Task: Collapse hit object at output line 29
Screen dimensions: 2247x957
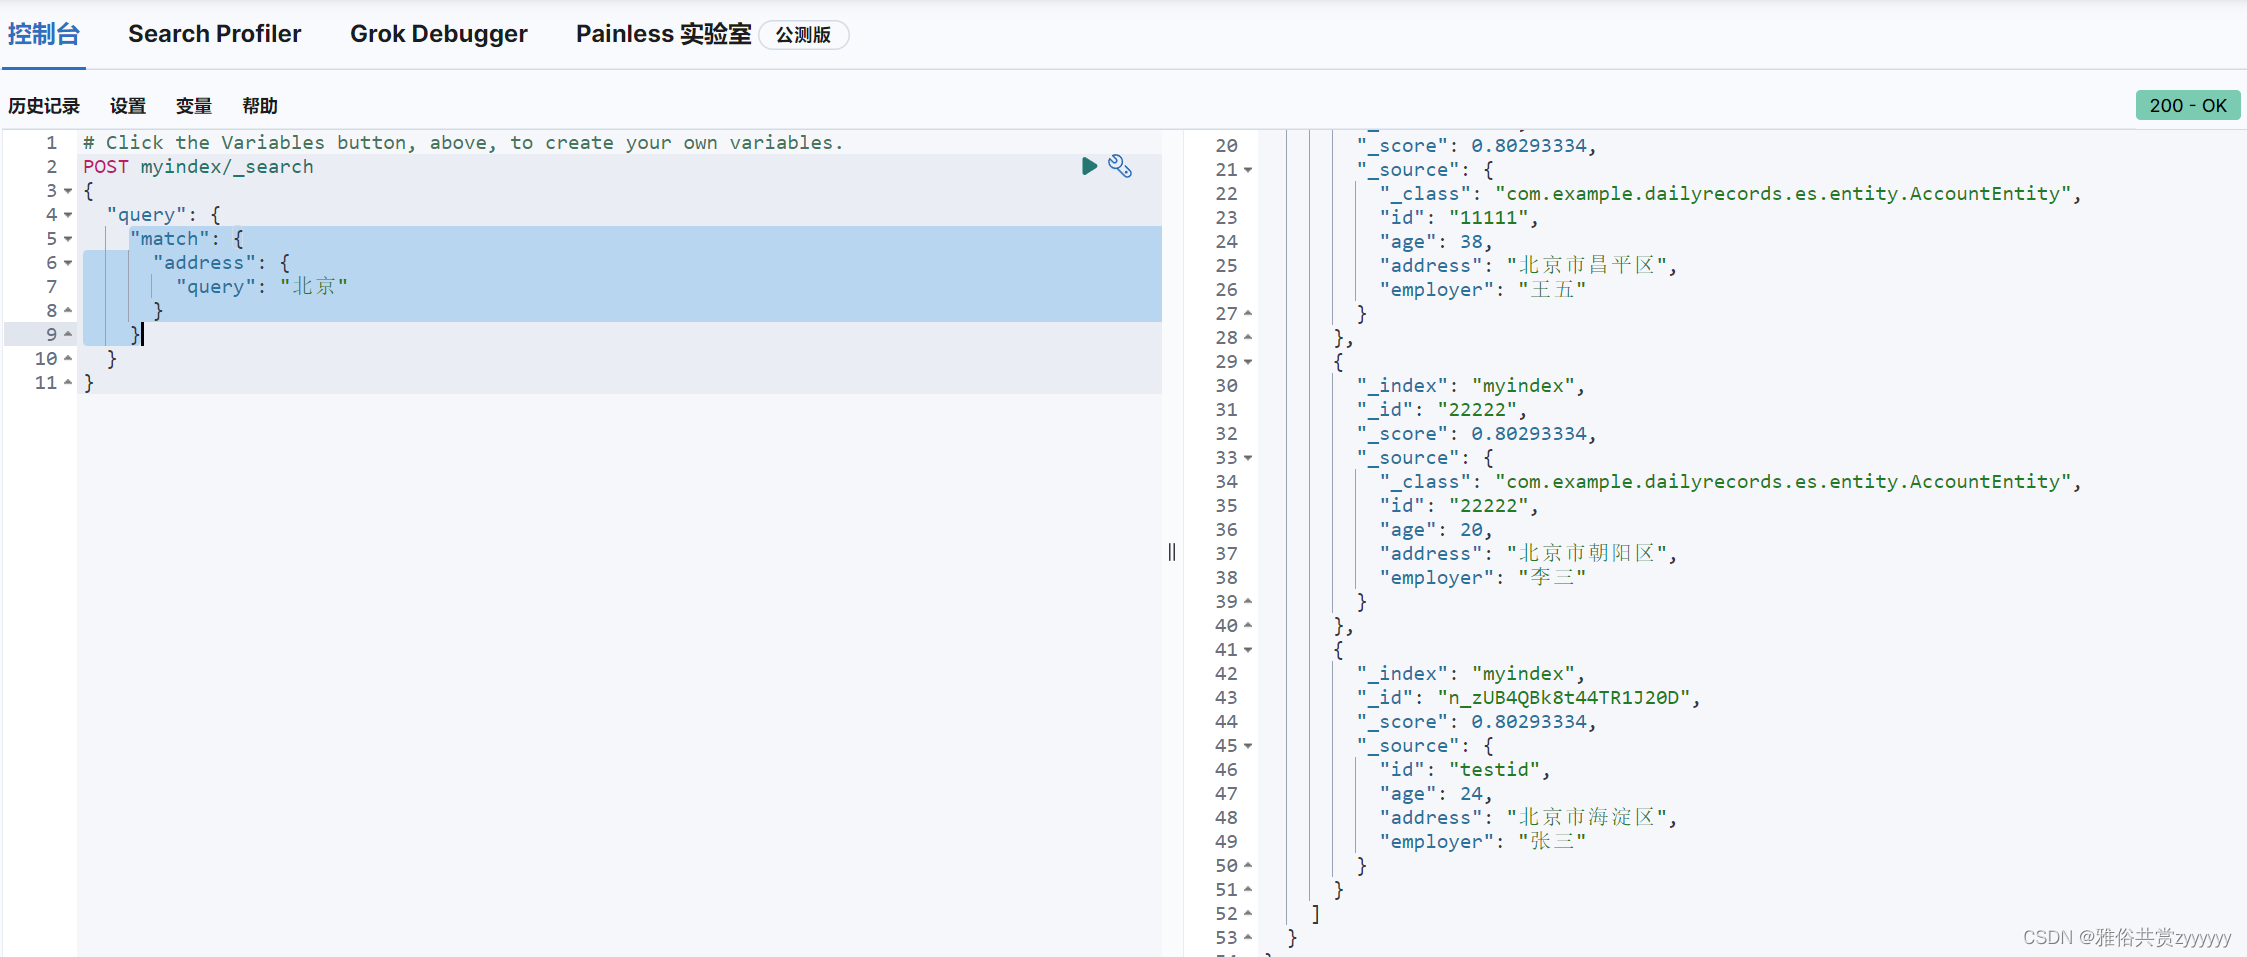Action: pyautogui.click(x=1248, y=362)
